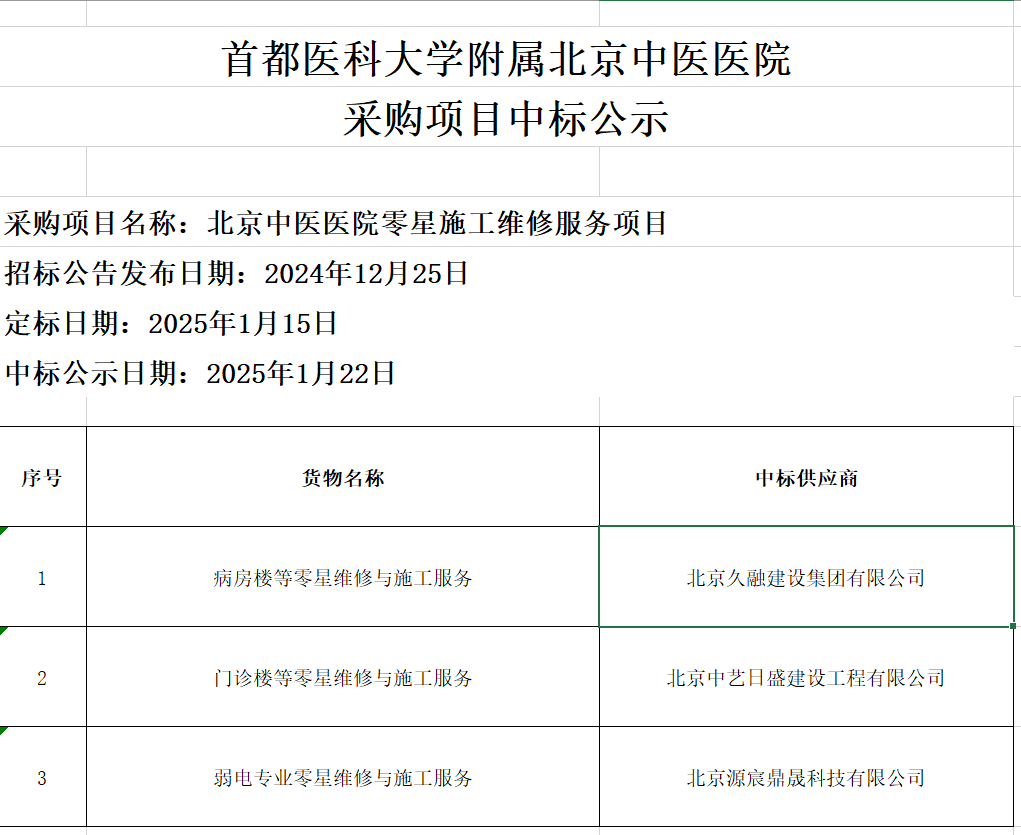Screen dimensions: 1021x835
Task: Click the fill handle of the selected cell
Action: click(1013, 626)
